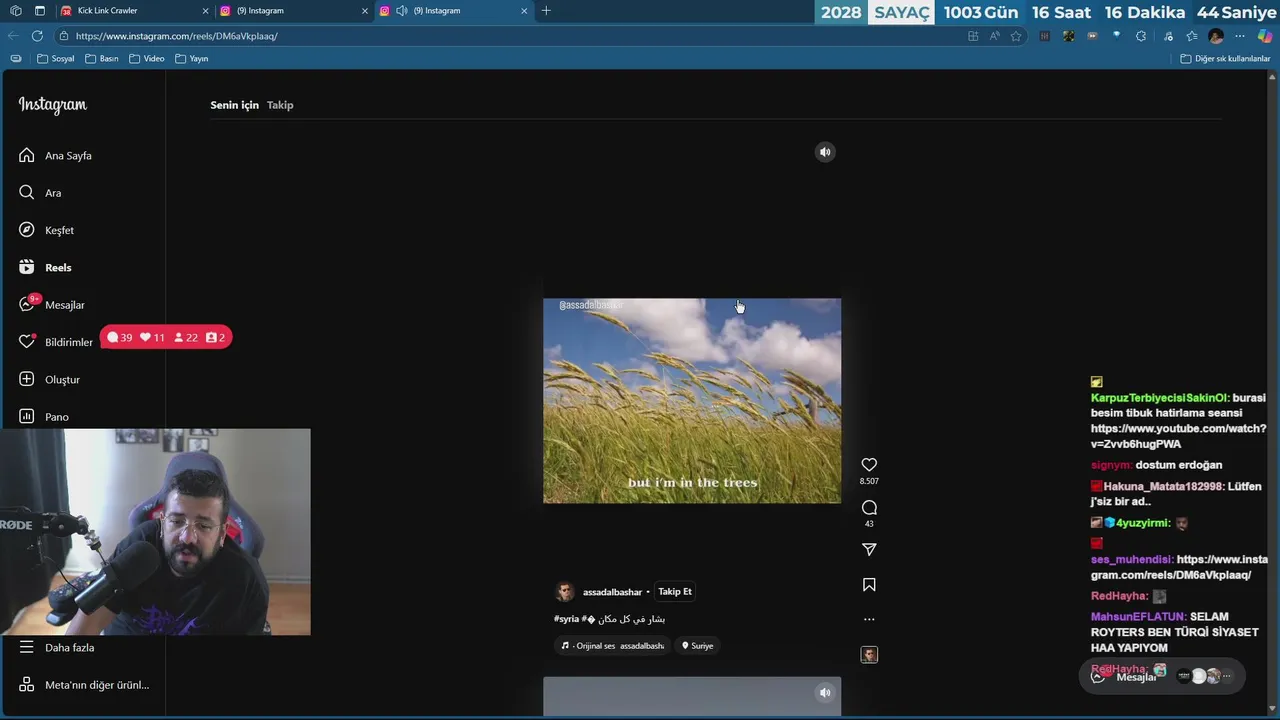This screenshot has height=720, width=1280.
Task: Open Diğer sık kullanılanlar folder
Action: click(1225, 59)
